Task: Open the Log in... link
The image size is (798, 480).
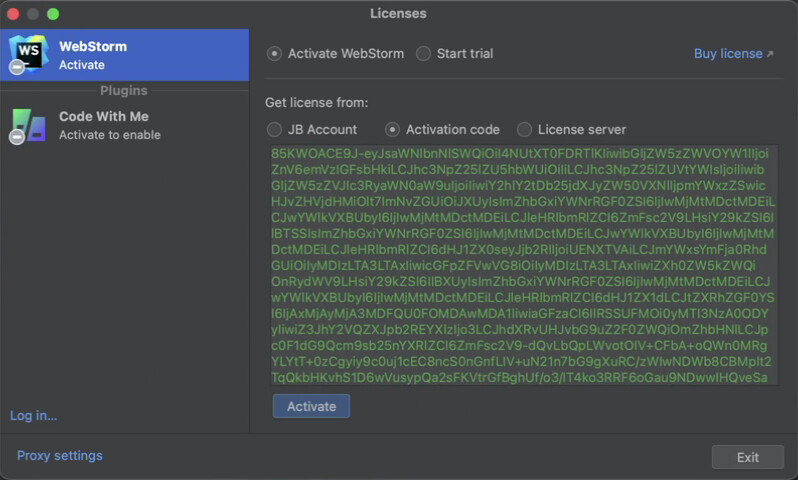Action: 34,415
